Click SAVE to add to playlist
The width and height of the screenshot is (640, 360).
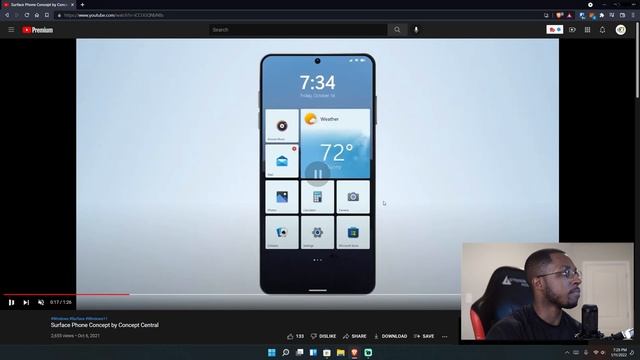click(424, 336)
